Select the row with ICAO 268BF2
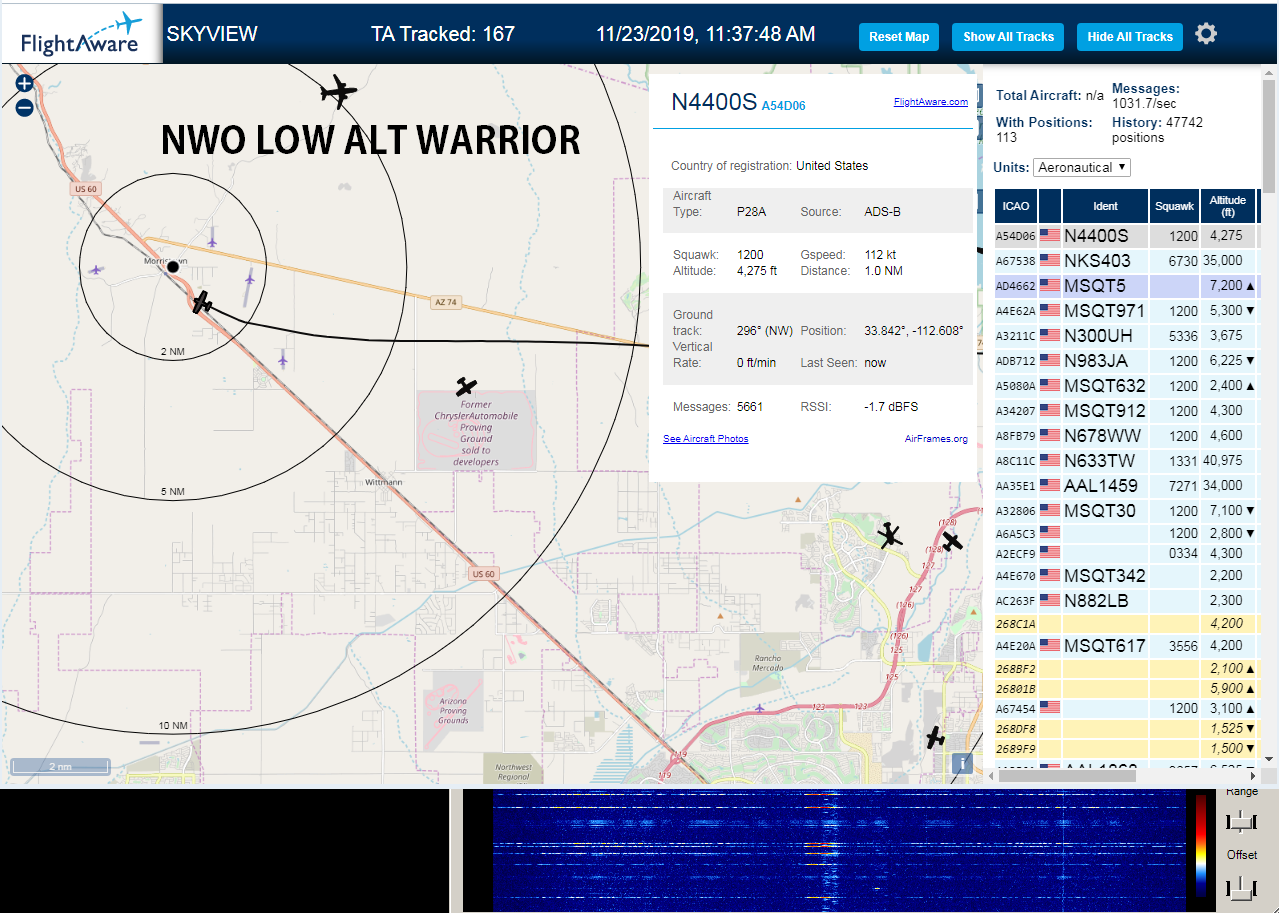 click(1126, 668)
